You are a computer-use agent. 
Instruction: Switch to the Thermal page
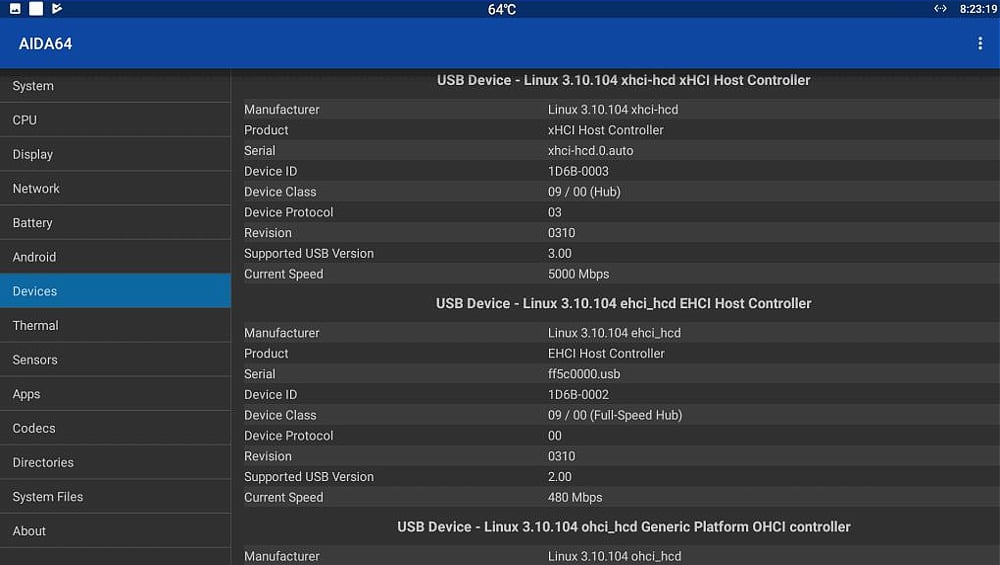115,325
